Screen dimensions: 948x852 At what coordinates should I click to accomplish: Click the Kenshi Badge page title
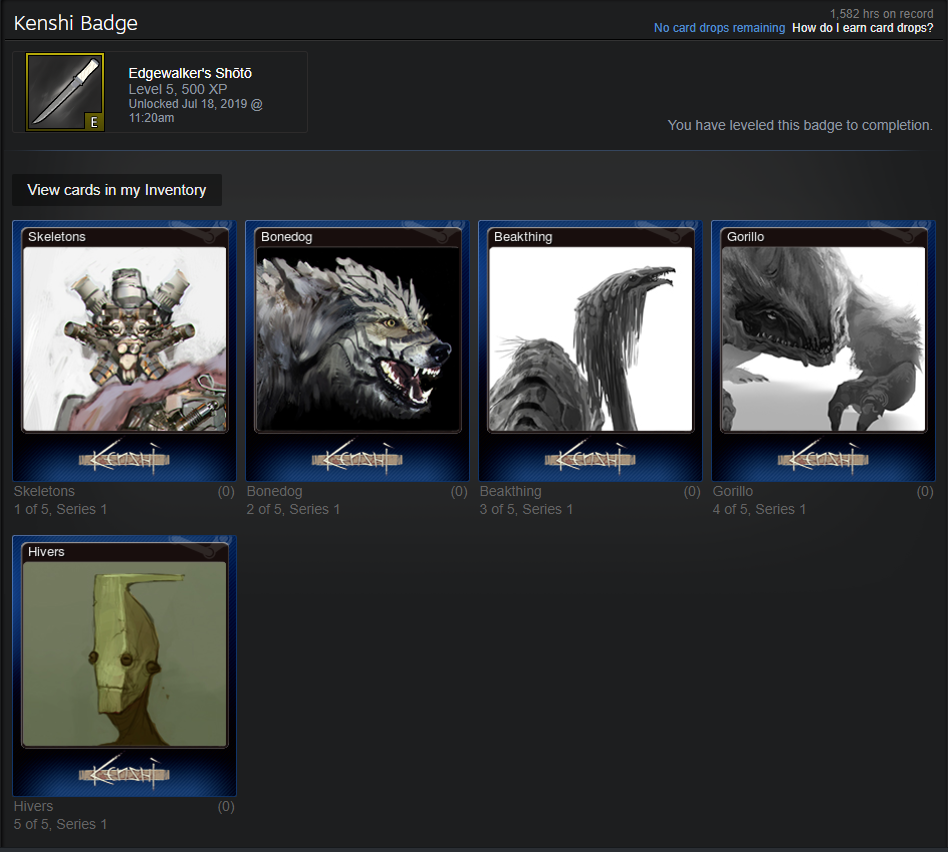(x=76, y=23)
